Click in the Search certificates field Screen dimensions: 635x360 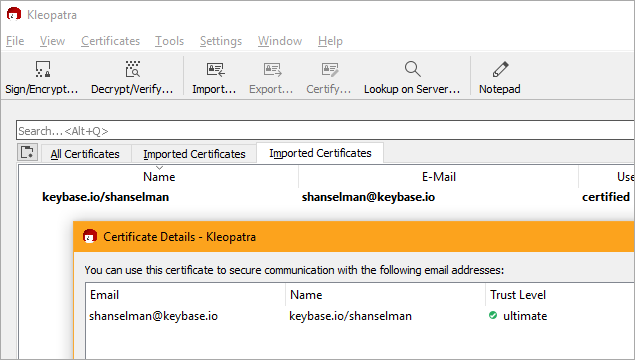(325, 130)
